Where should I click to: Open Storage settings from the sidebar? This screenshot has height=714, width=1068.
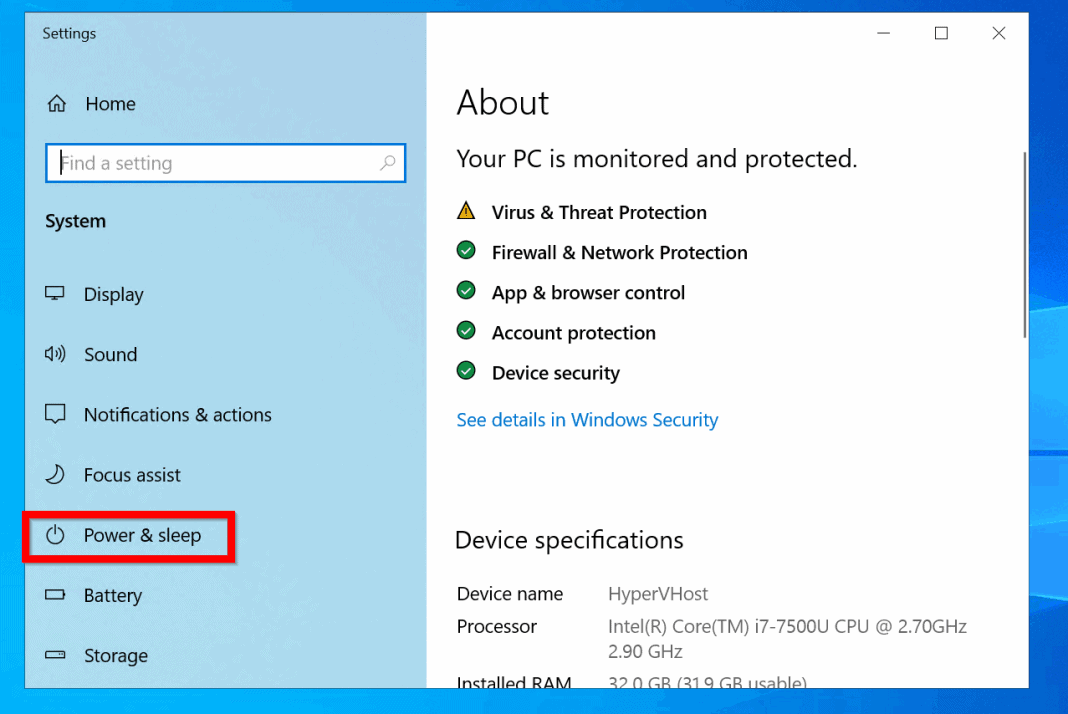(116, 655)
